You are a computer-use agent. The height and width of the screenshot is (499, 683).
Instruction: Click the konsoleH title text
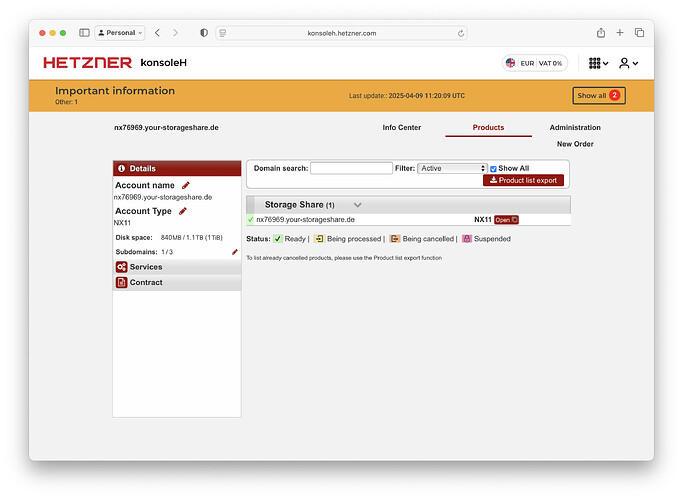[163, 63]
